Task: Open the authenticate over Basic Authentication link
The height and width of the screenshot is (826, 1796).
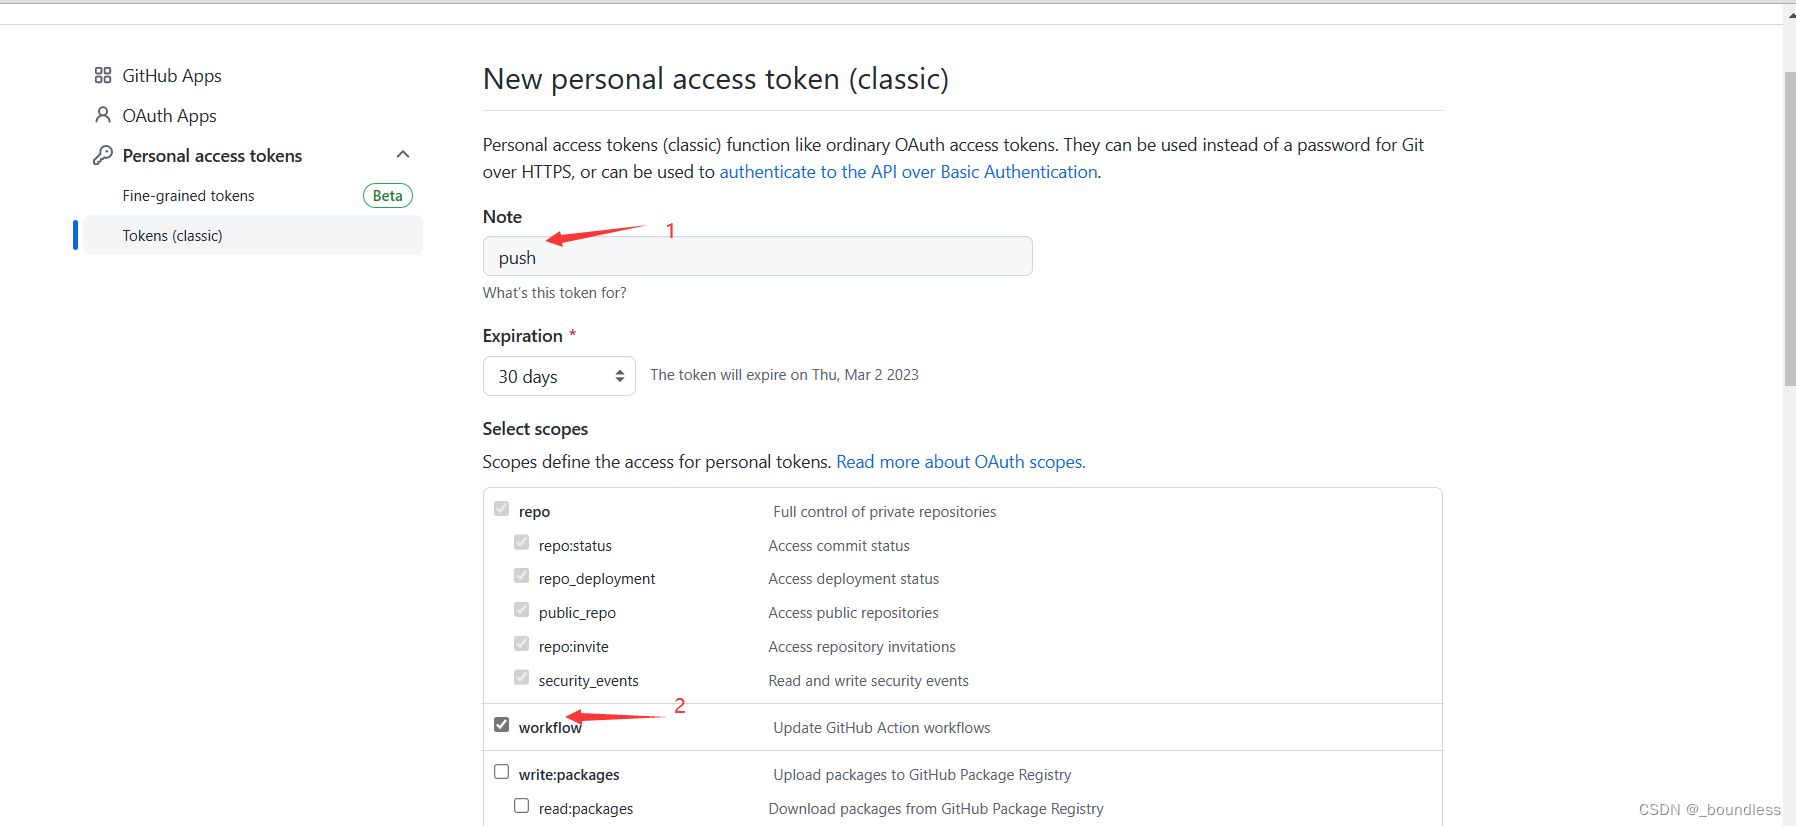Action: (x=908, y=171)
